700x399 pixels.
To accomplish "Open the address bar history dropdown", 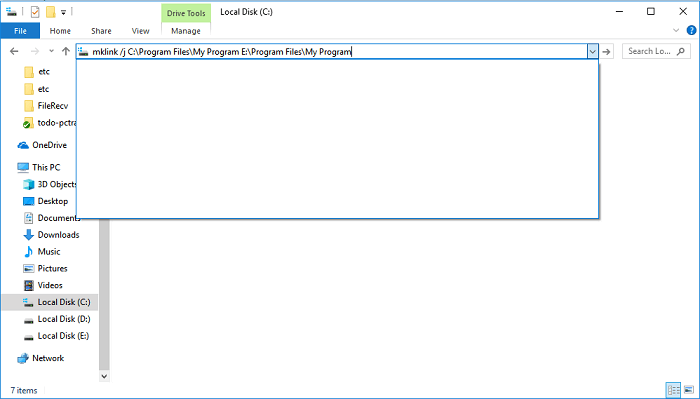I will (592, 52).
